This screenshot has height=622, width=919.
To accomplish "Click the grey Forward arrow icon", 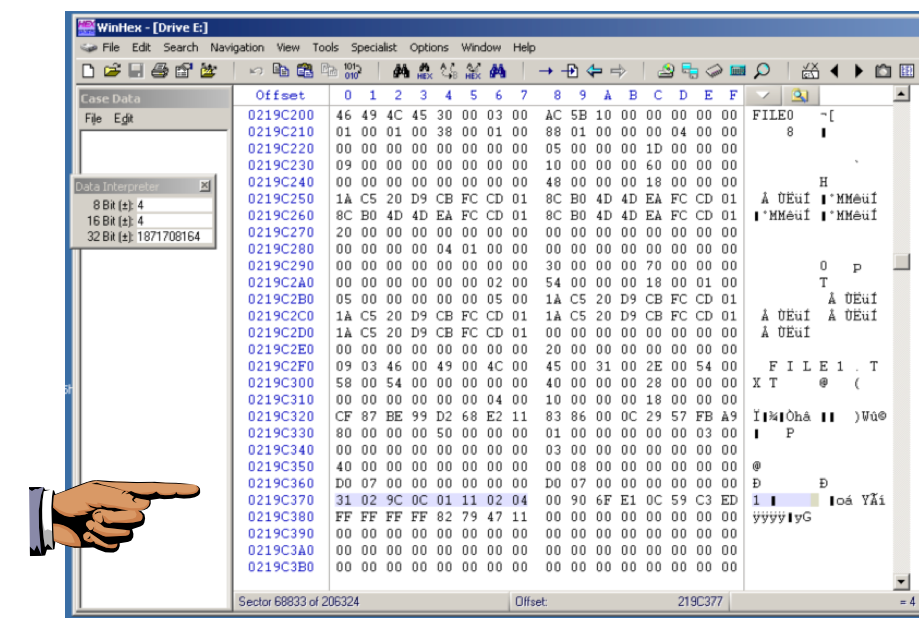I will tap(618, 71).
